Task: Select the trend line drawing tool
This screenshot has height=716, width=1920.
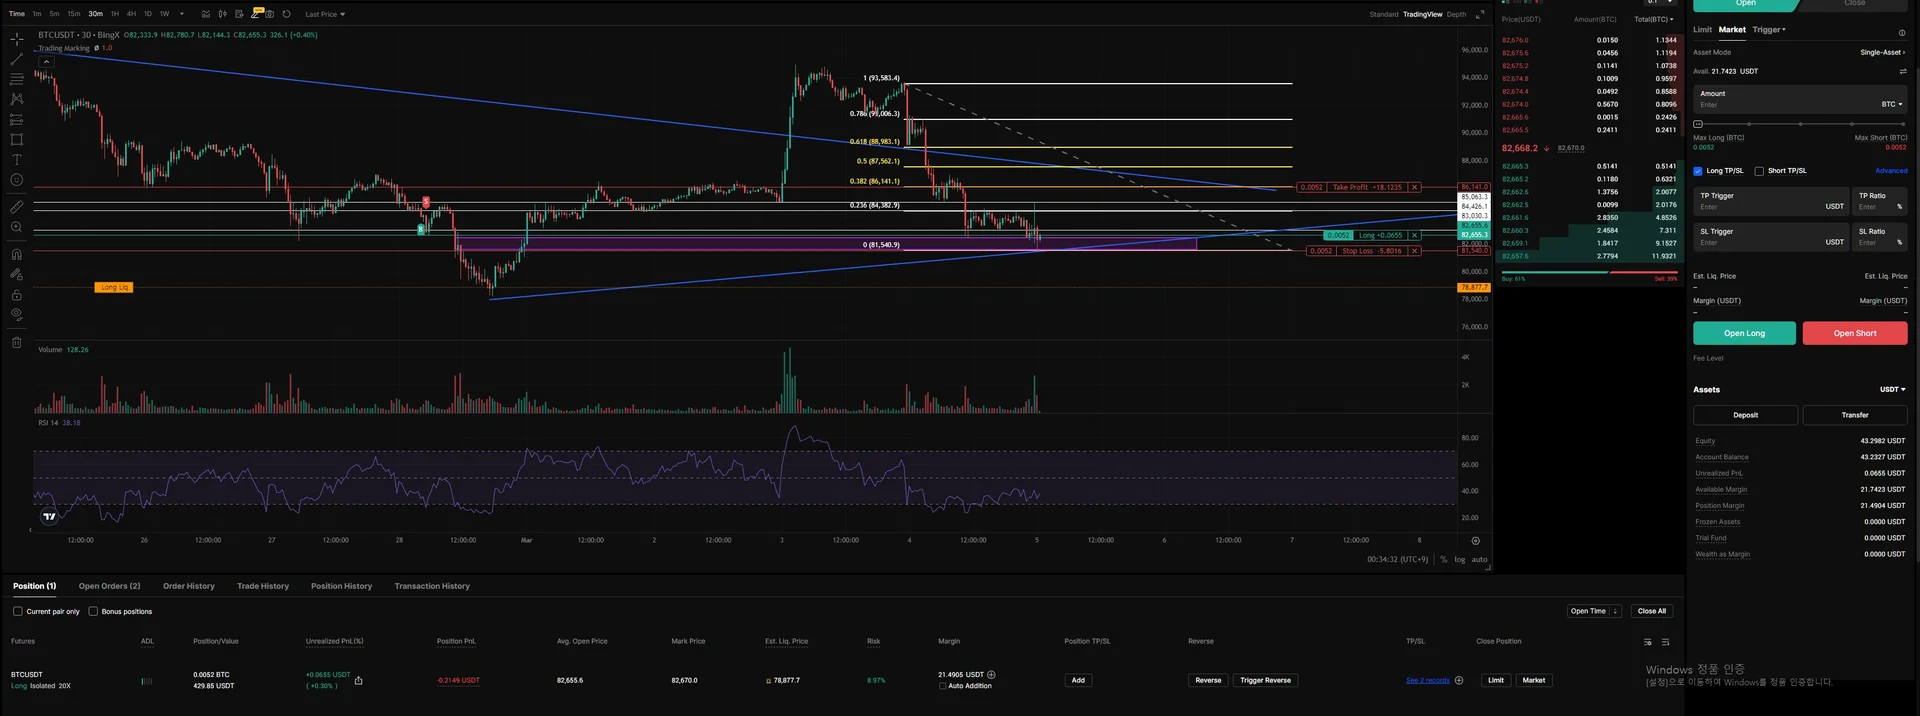Action: 17,59
